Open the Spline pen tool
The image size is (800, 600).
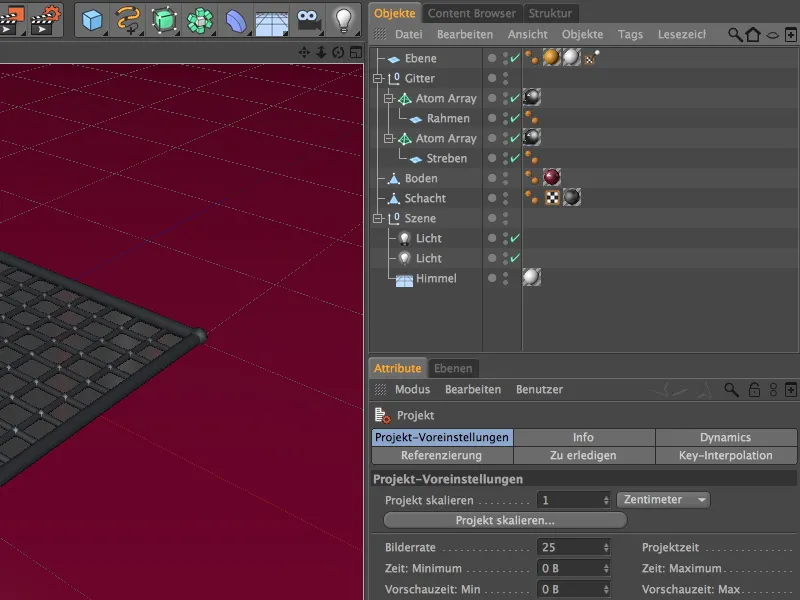pyautogui.click(x=128, y=20)
